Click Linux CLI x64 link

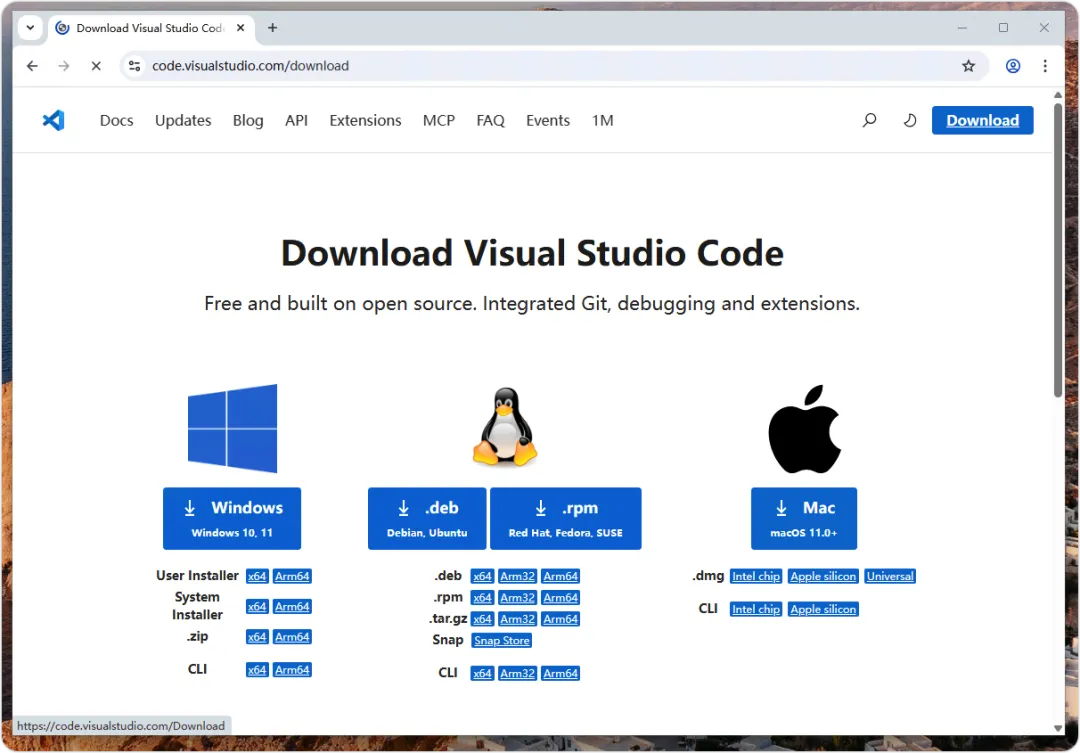[482, 674]
